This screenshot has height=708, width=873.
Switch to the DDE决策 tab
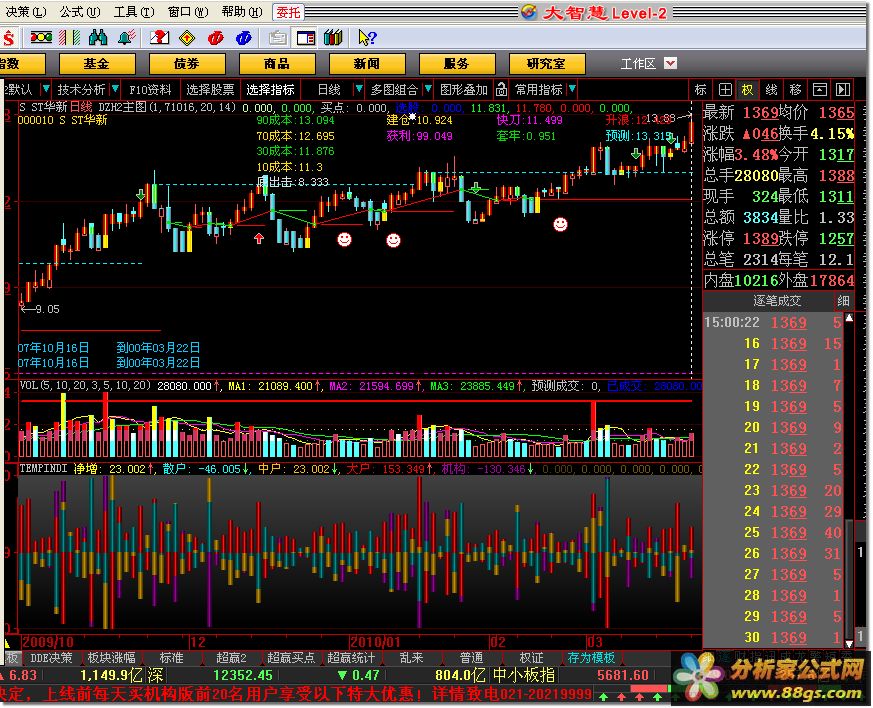[51, 658]
